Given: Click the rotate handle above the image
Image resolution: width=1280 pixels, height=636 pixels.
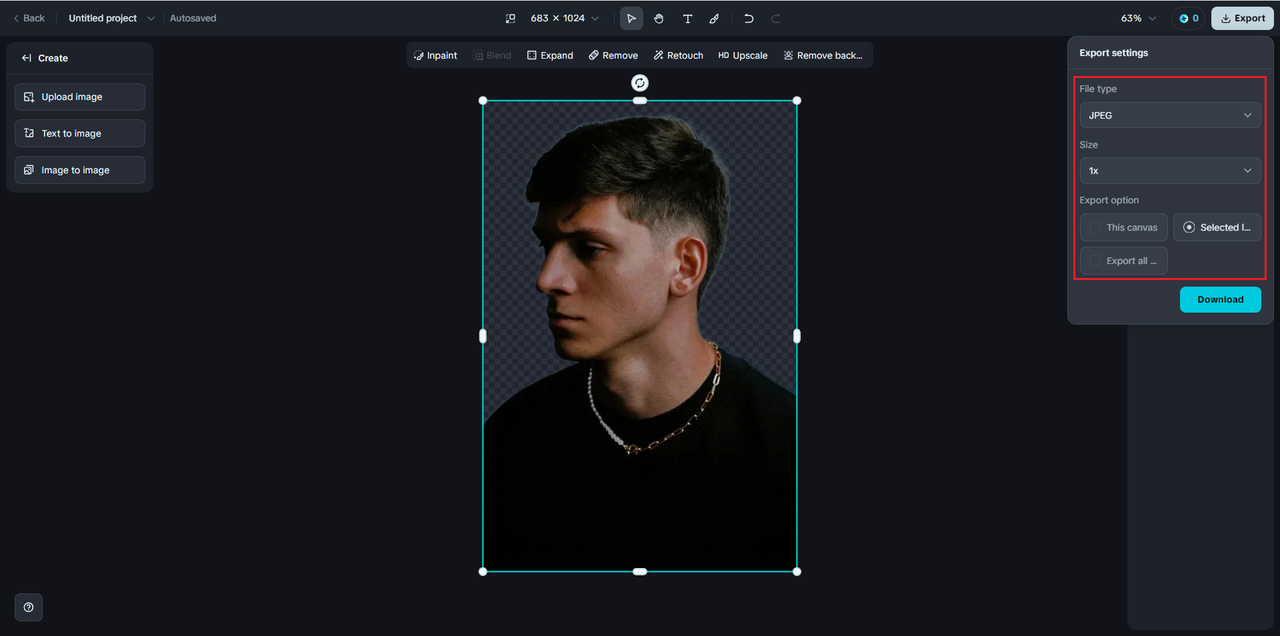Looking at the screenshot, I should (x=640, y=83).
